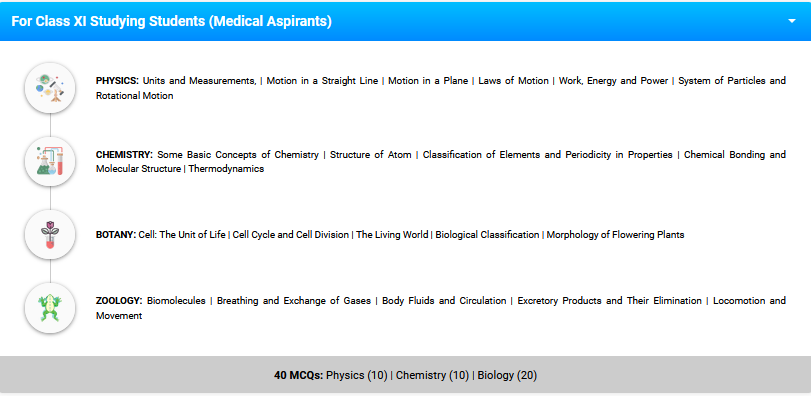Click the 40 MCQs summary bar
This screenshot has width=811, height=396.
[406, 375]
